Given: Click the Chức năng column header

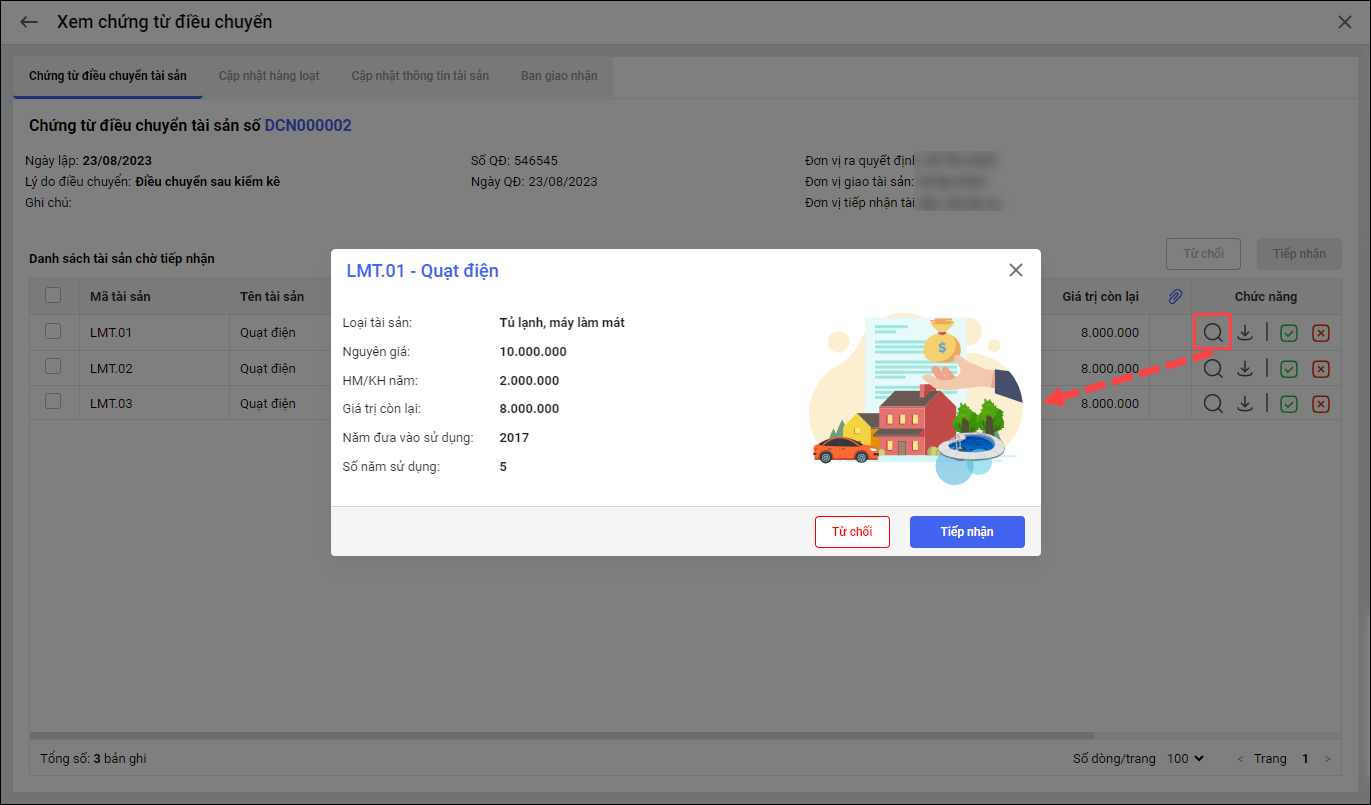Looking at the screenshot, I should pyautogui.click(x=1265, y=297).
